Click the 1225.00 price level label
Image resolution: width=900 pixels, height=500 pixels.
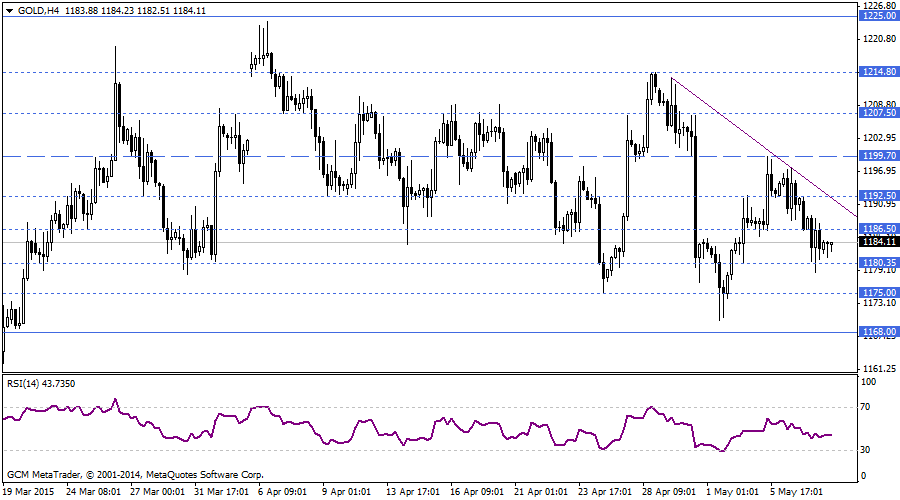click(x=879, y=16)
